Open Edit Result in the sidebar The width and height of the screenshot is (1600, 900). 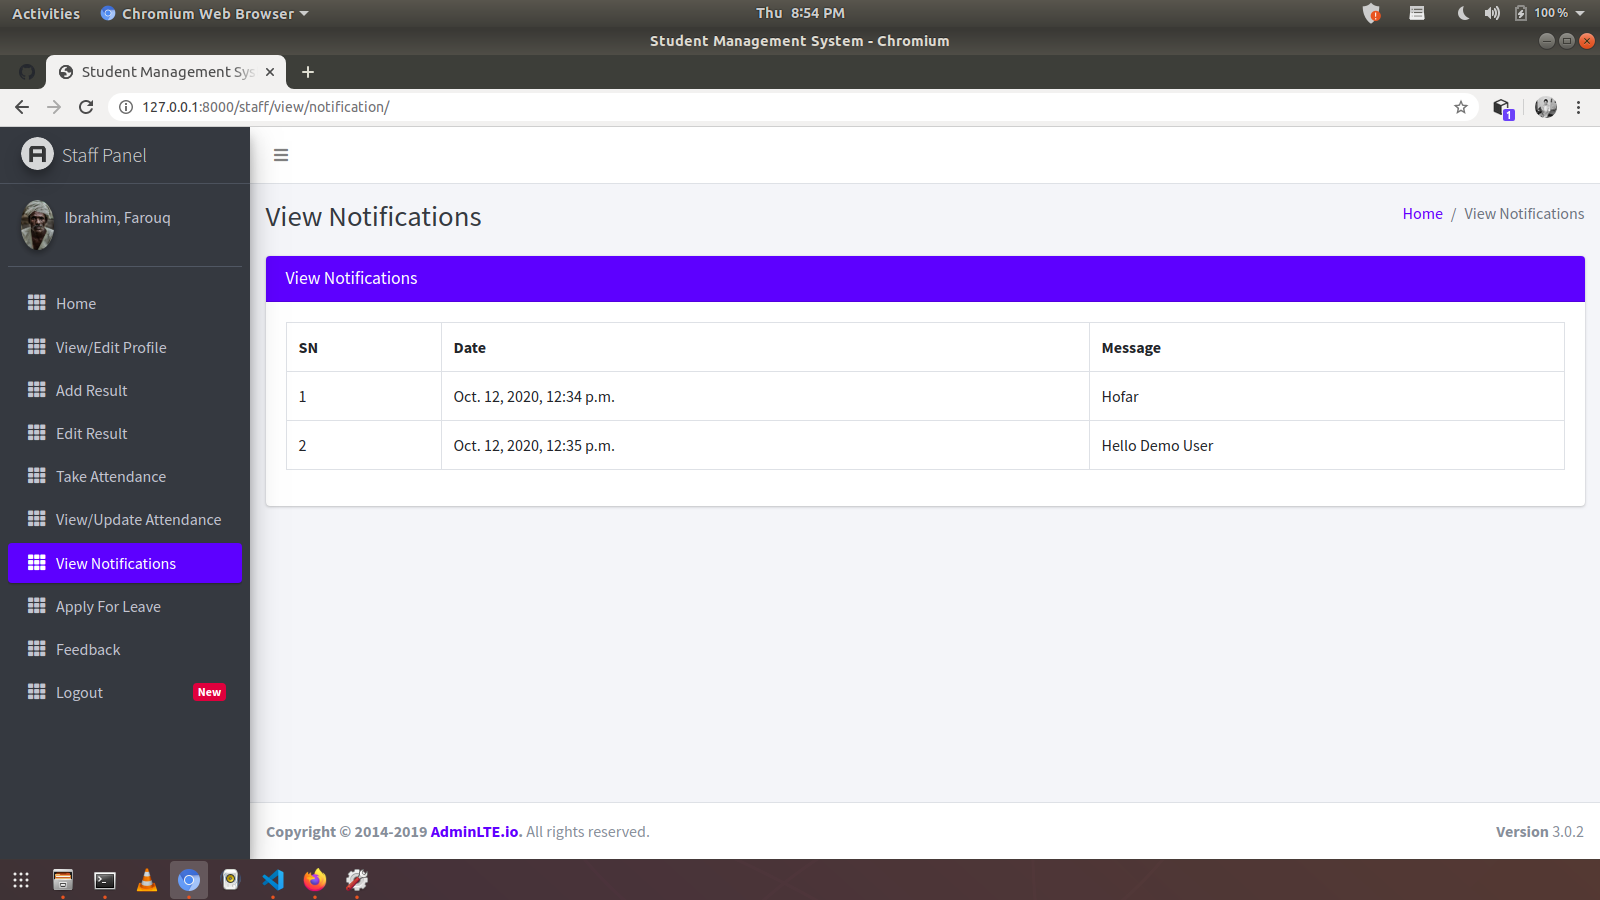(125, 433)
